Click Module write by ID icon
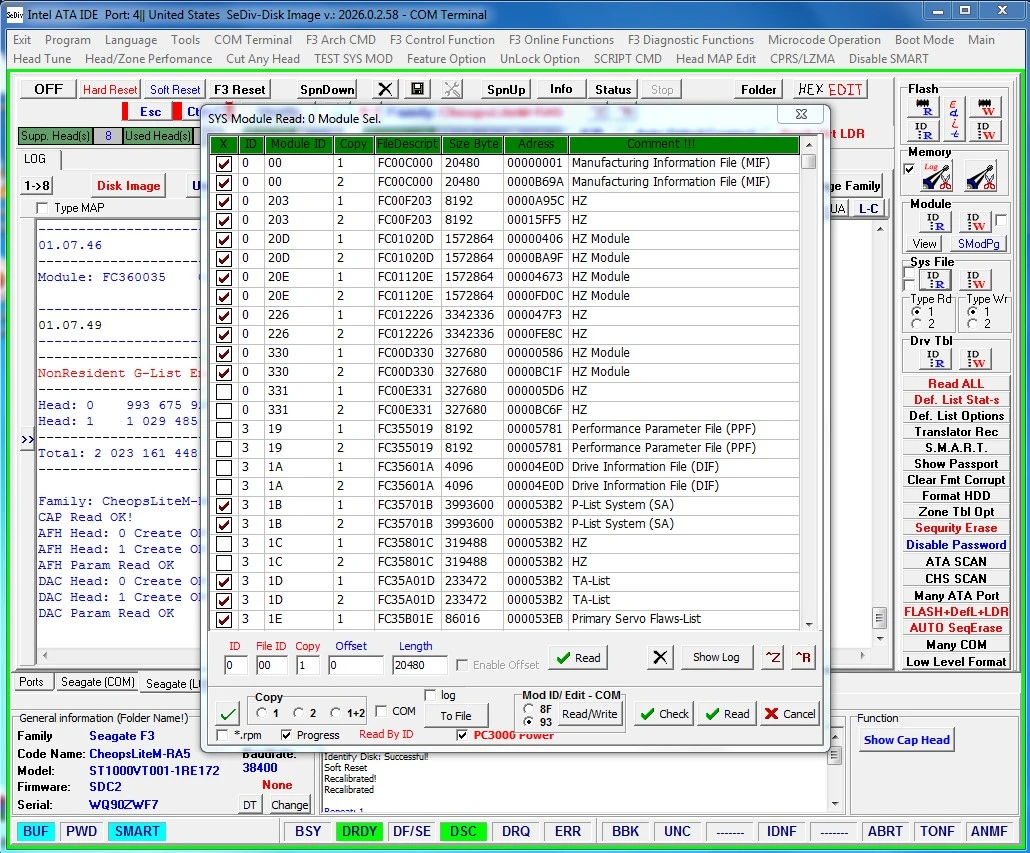 coord(975,222)
